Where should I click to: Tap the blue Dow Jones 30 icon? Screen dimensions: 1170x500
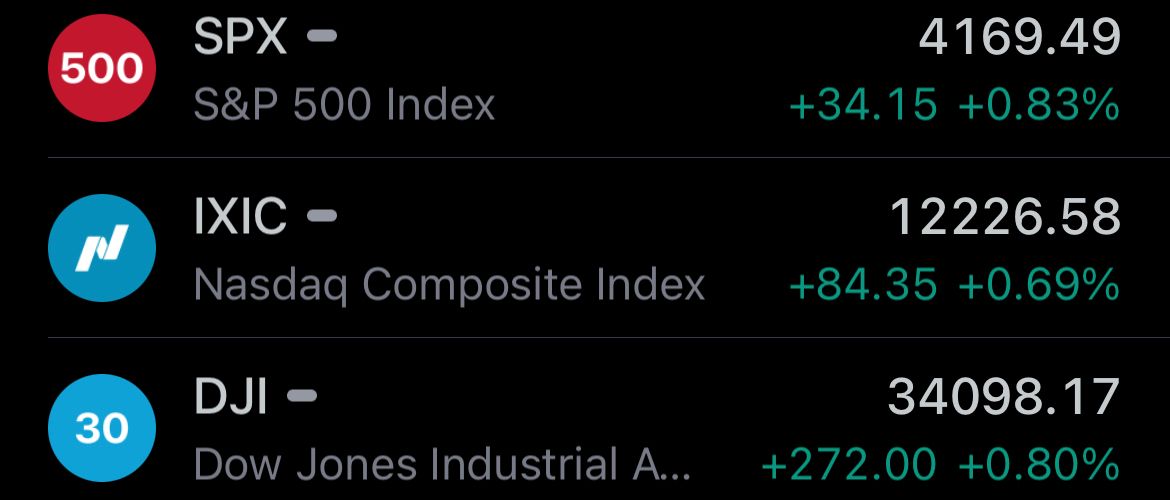click(101, 428)
